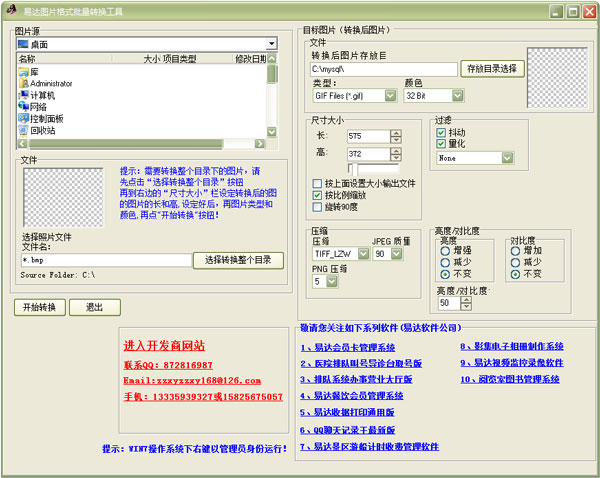
Task: Toggle the 量化 quantize checkbox
Action: 441,144
